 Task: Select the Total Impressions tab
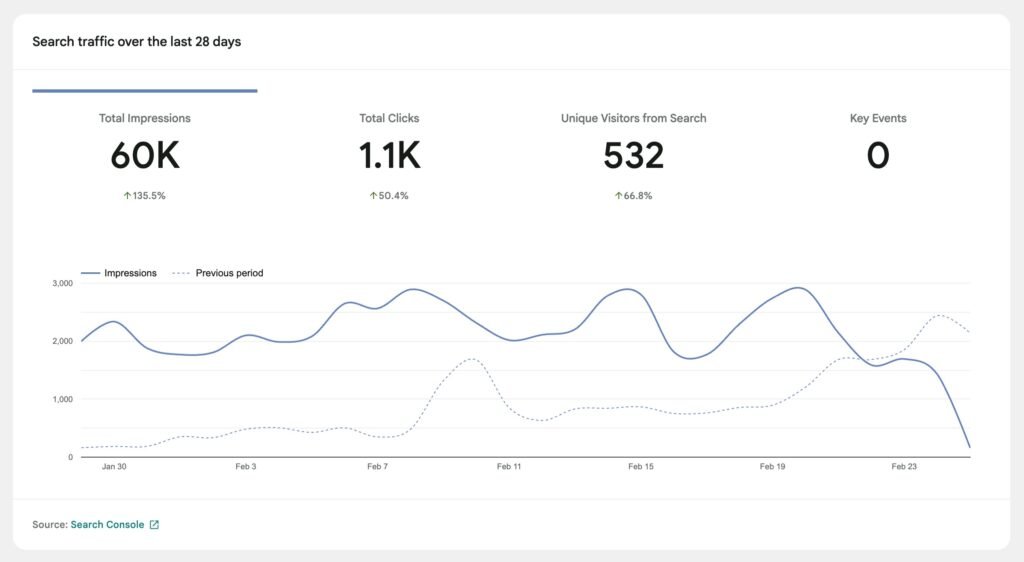(145, 118)
